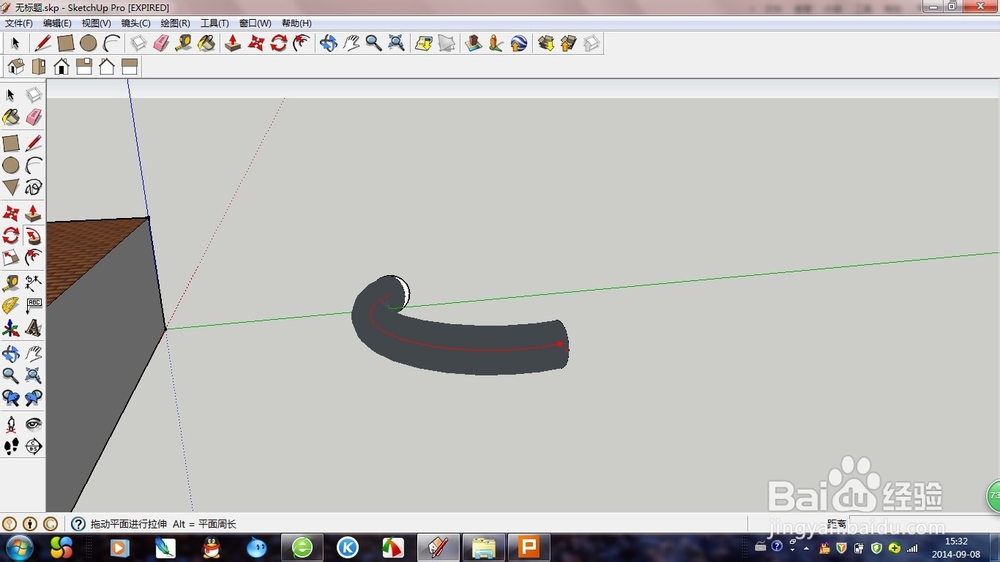The image size is (1000, 562).
Task: Click the Get Models icon
Action: click(546, 43)
